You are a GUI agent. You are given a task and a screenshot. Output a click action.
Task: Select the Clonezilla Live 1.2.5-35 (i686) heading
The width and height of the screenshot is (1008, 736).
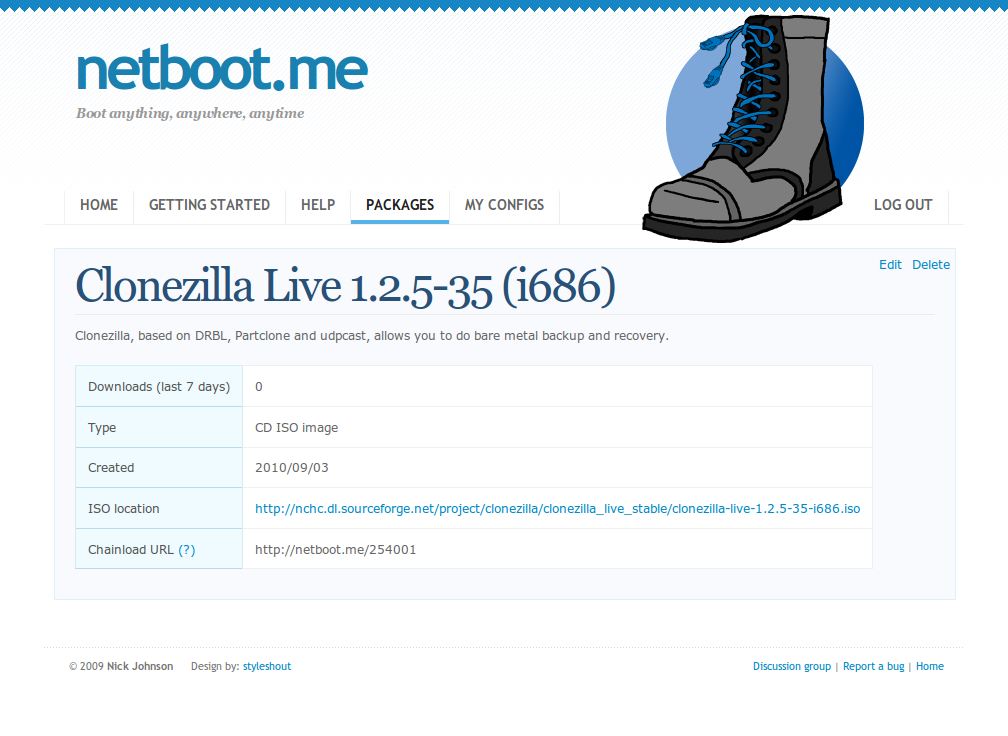click(x=345, y=287)
